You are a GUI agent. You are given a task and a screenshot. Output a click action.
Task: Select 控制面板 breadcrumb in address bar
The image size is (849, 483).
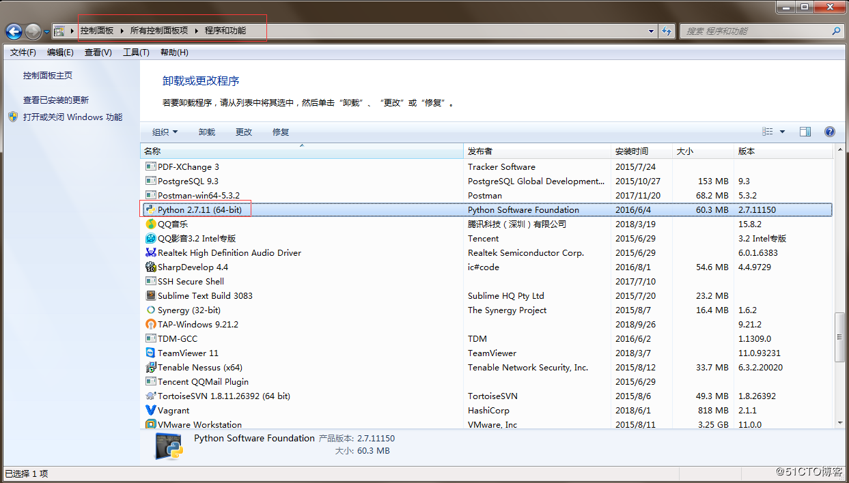pos(97,31)
